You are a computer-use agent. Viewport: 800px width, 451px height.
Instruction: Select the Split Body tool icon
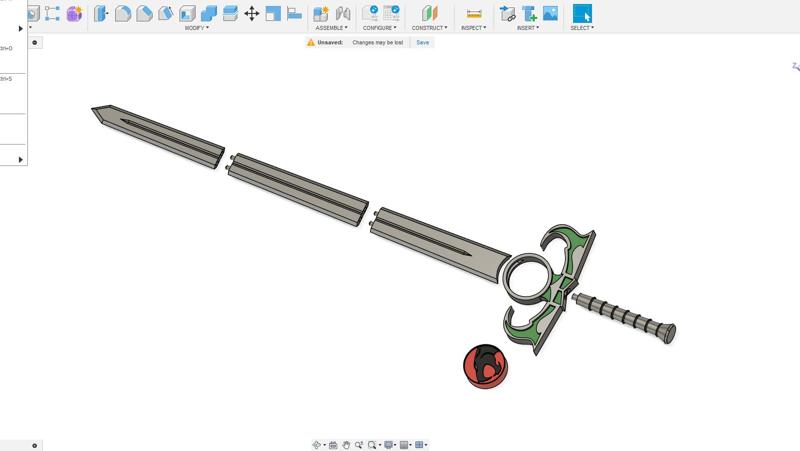click(273, 14)
